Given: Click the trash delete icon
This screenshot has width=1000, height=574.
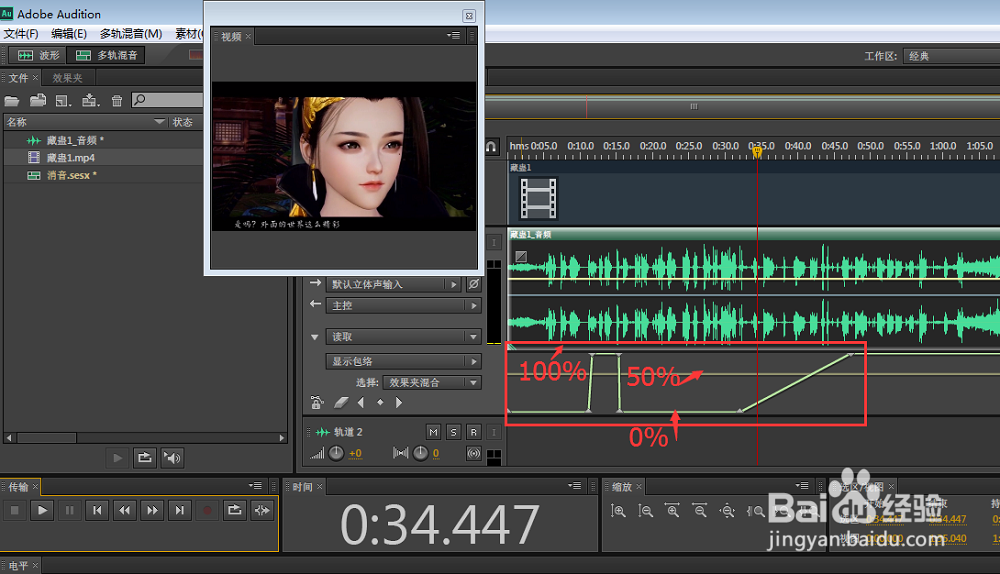Looking at the screenshot, I should pyautogui.click(x=117, y=100).
